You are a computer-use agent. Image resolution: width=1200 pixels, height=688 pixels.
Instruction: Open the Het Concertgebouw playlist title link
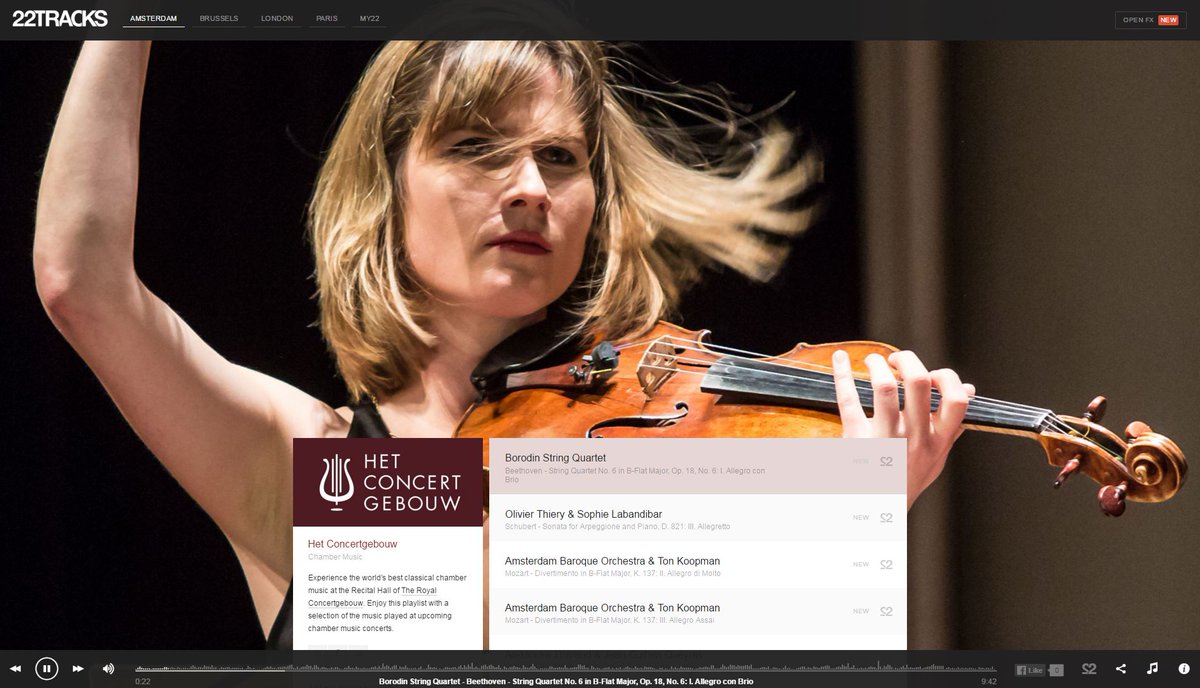click(352, 544)
